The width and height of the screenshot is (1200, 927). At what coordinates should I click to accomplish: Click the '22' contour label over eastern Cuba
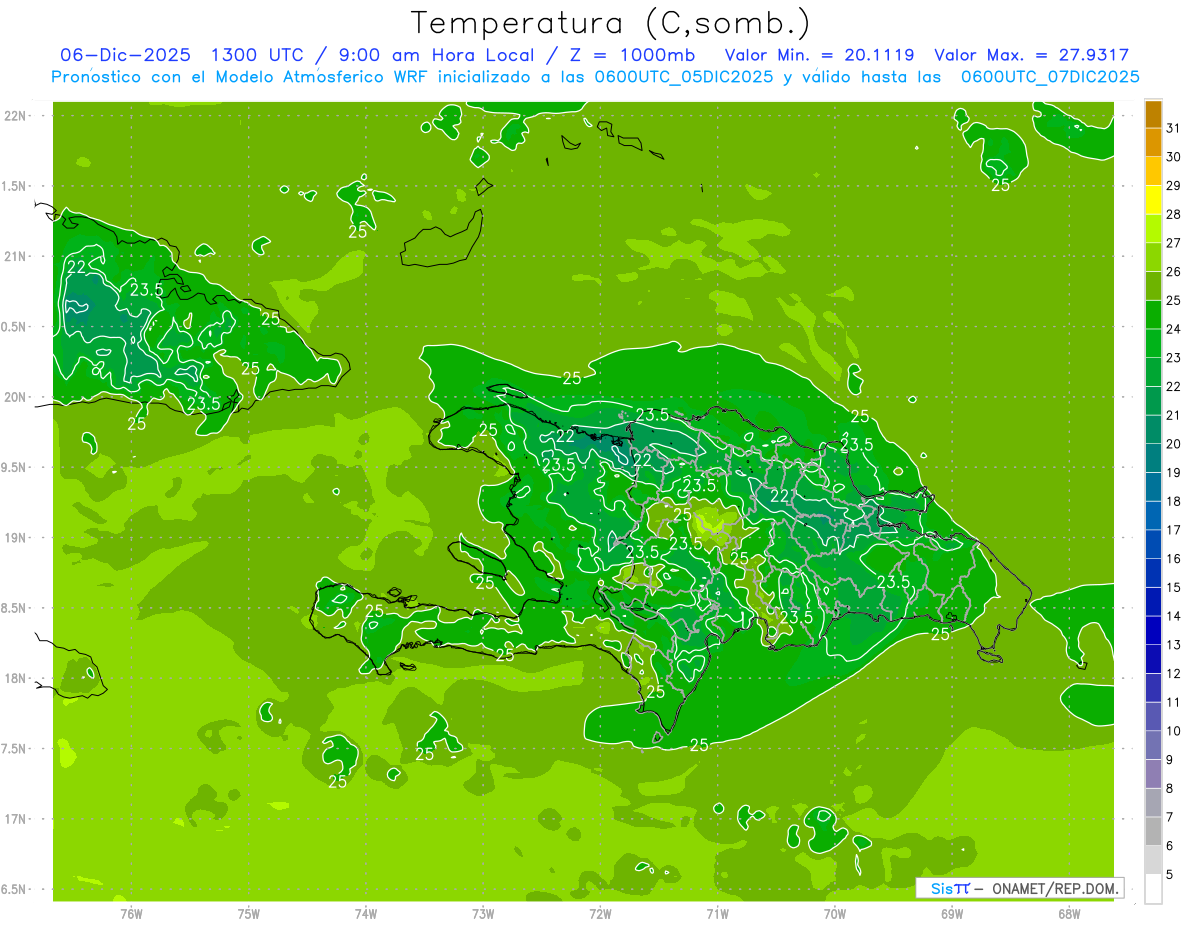click(x=76, y=267)
